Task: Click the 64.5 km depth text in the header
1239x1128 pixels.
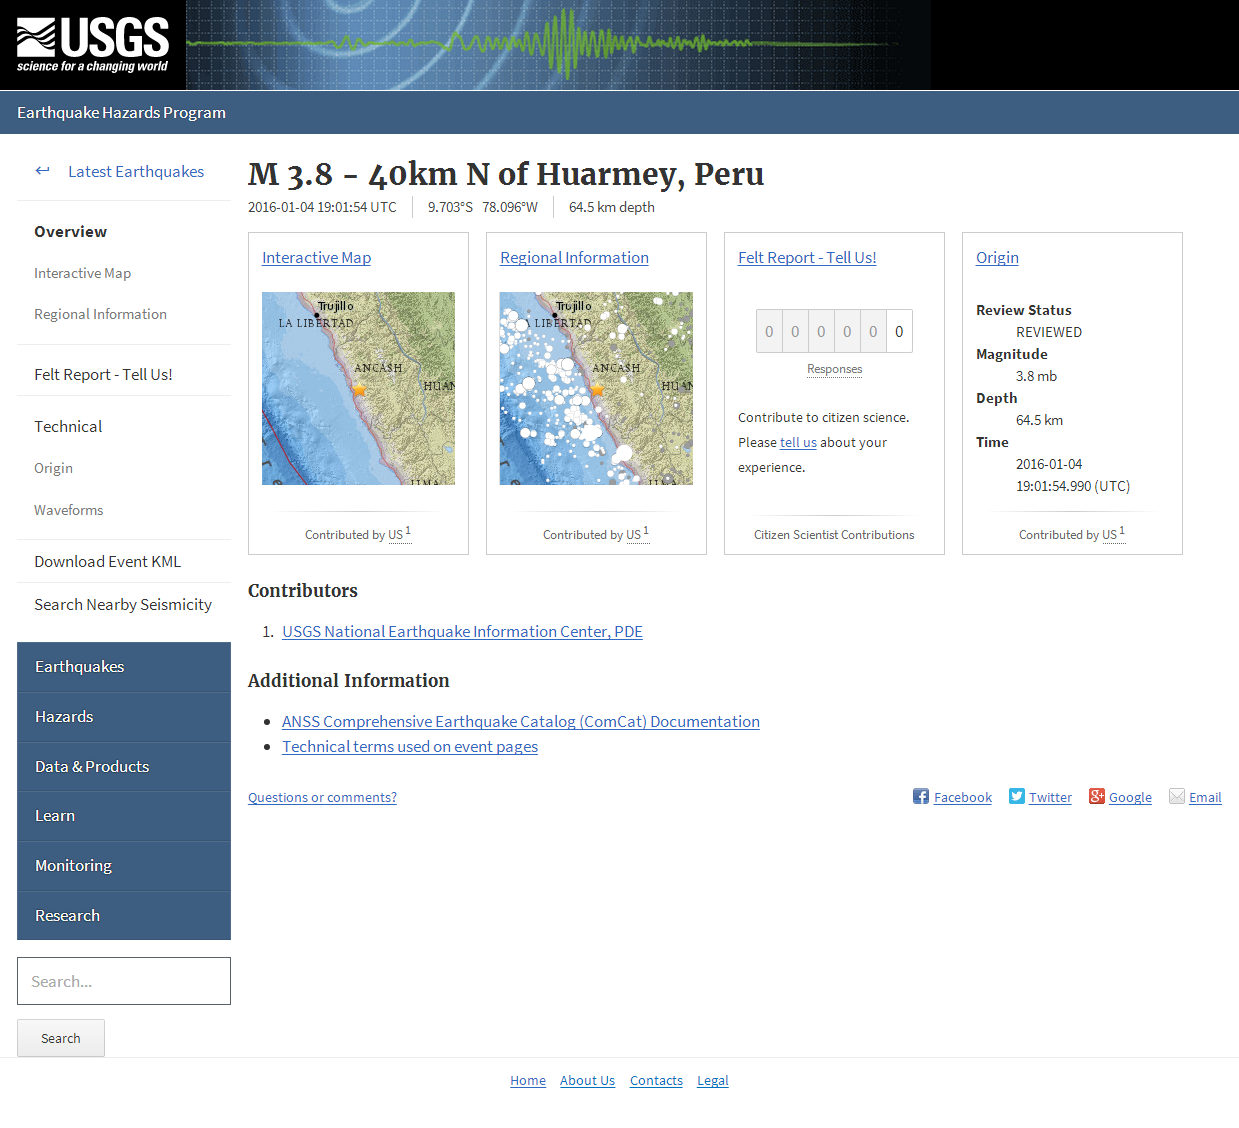Action: pyautogui.click(x=612, y=207)
